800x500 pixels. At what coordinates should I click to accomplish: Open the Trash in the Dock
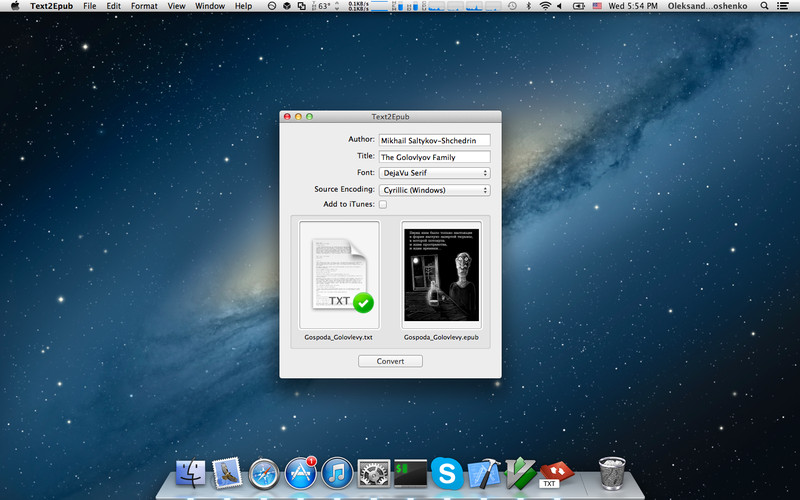[x=612, y=473]
